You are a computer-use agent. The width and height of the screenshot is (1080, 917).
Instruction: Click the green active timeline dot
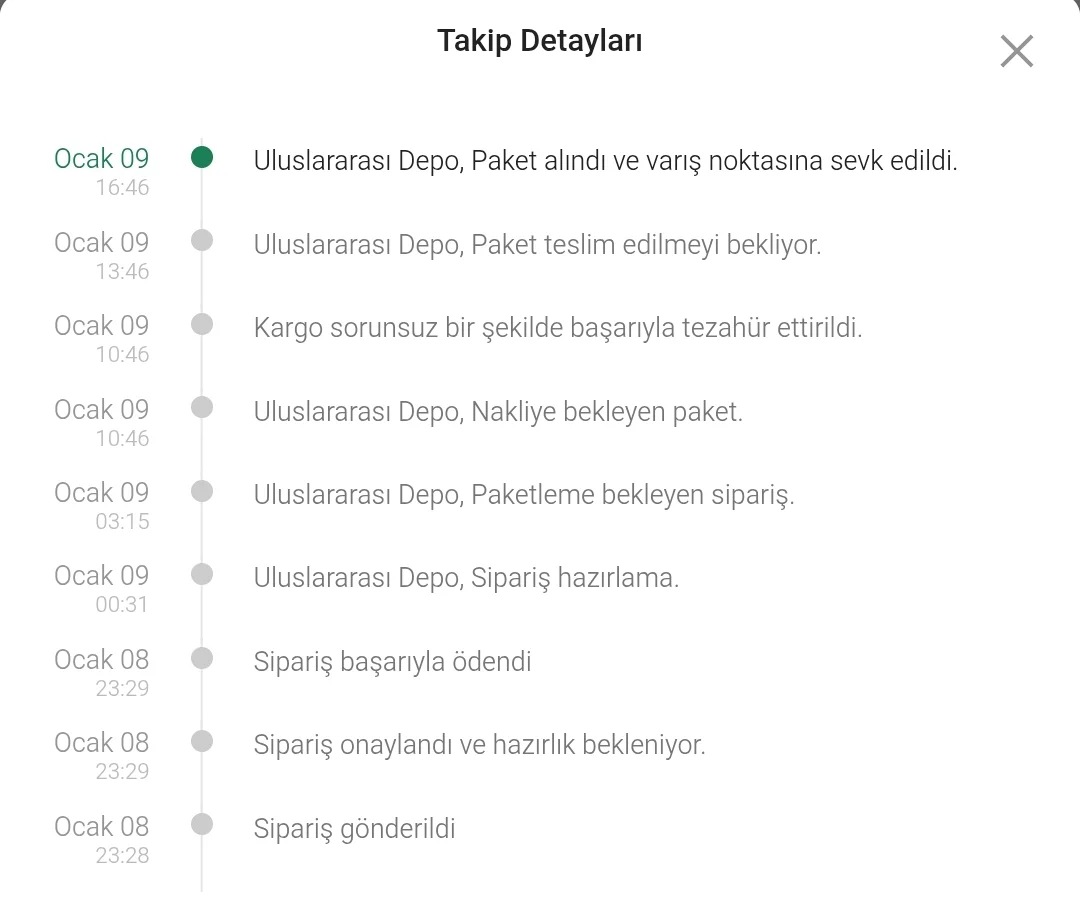coord(202,157)
